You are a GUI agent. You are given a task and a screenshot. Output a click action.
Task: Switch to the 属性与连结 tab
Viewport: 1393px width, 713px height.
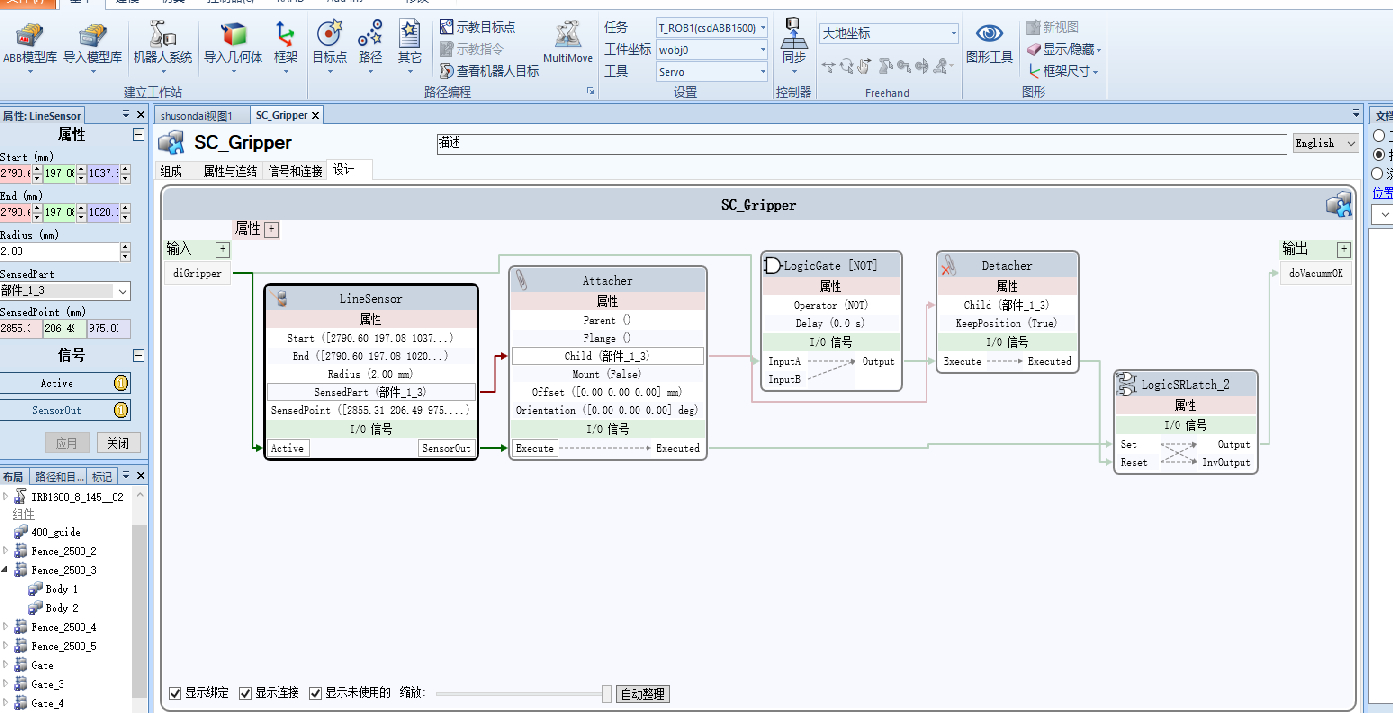230,171
